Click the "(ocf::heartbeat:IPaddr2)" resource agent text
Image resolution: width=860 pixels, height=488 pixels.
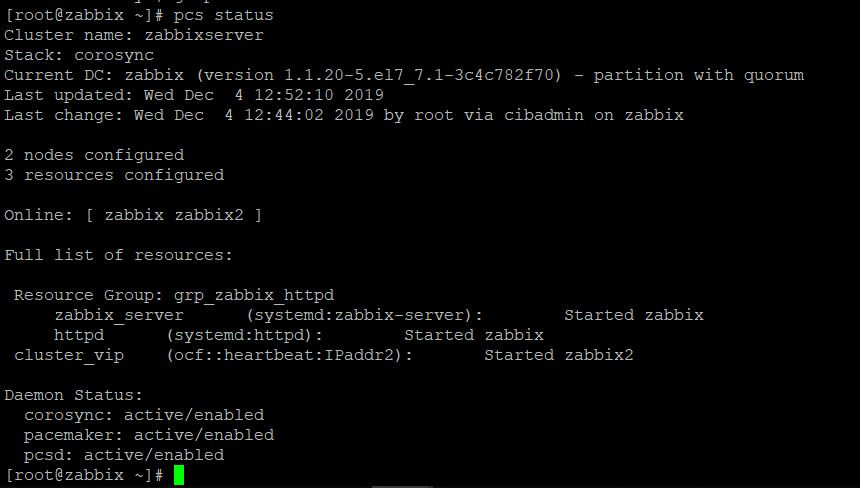pos(289,355)
